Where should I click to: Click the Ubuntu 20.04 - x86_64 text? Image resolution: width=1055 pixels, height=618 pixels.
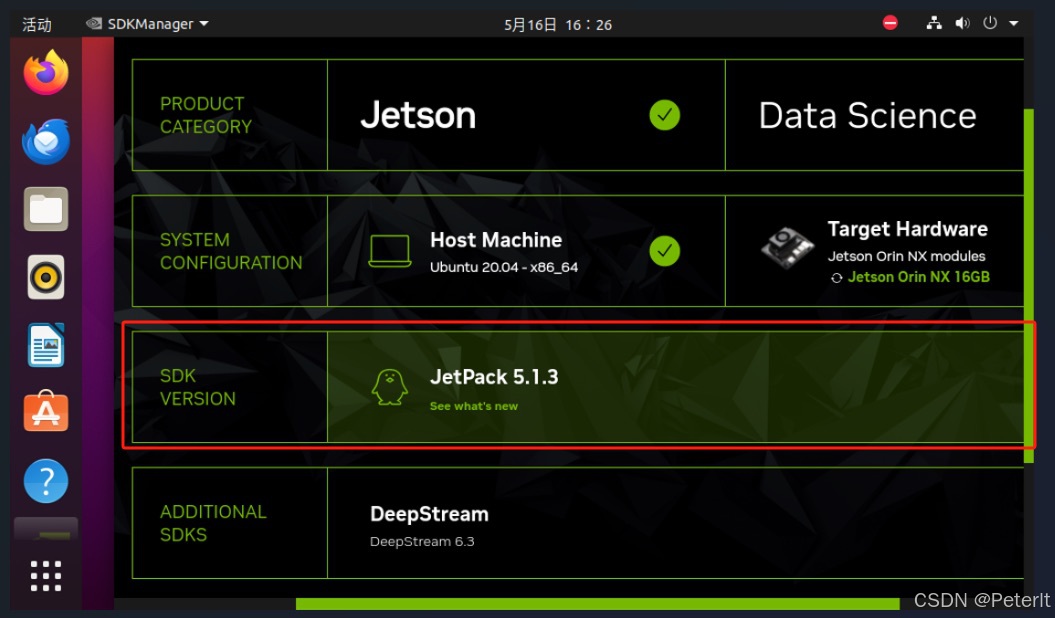click(504, 267)
